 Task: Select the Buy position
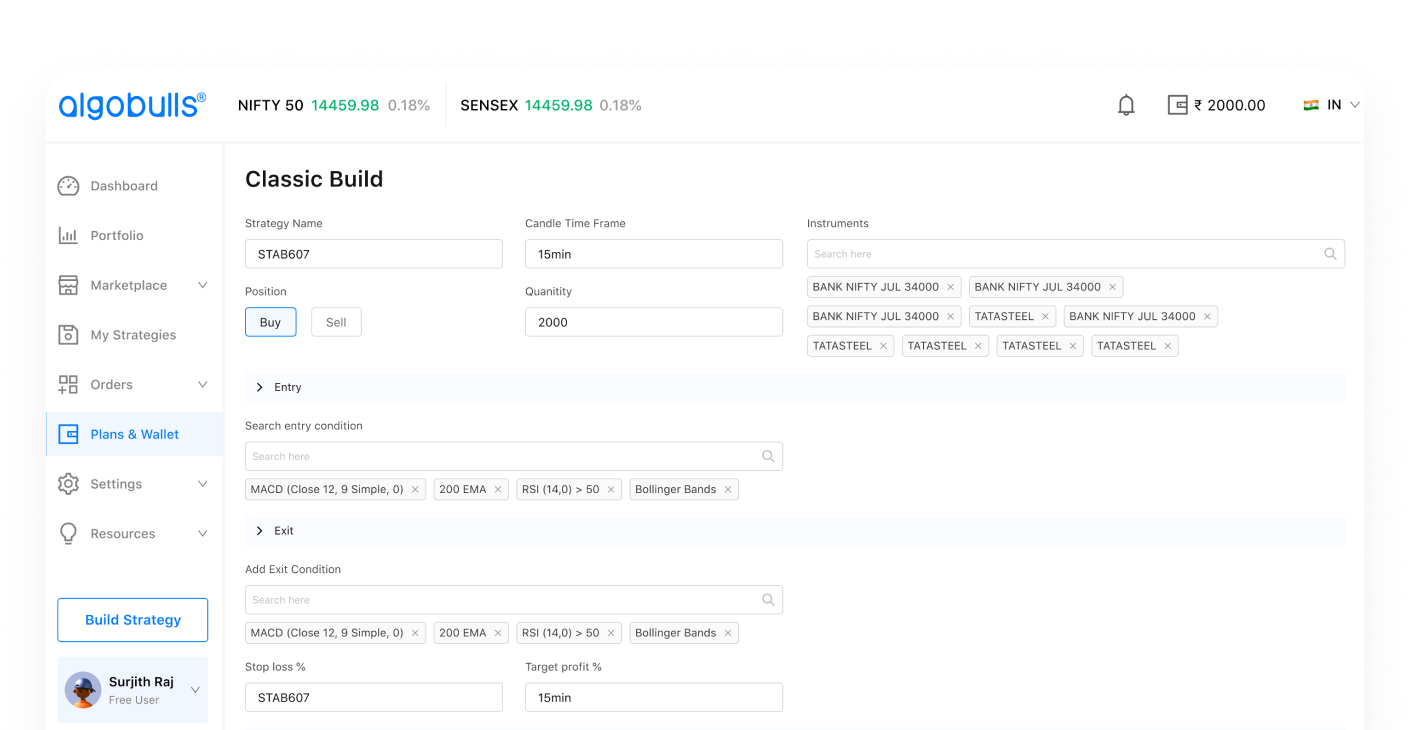point(271,322)
